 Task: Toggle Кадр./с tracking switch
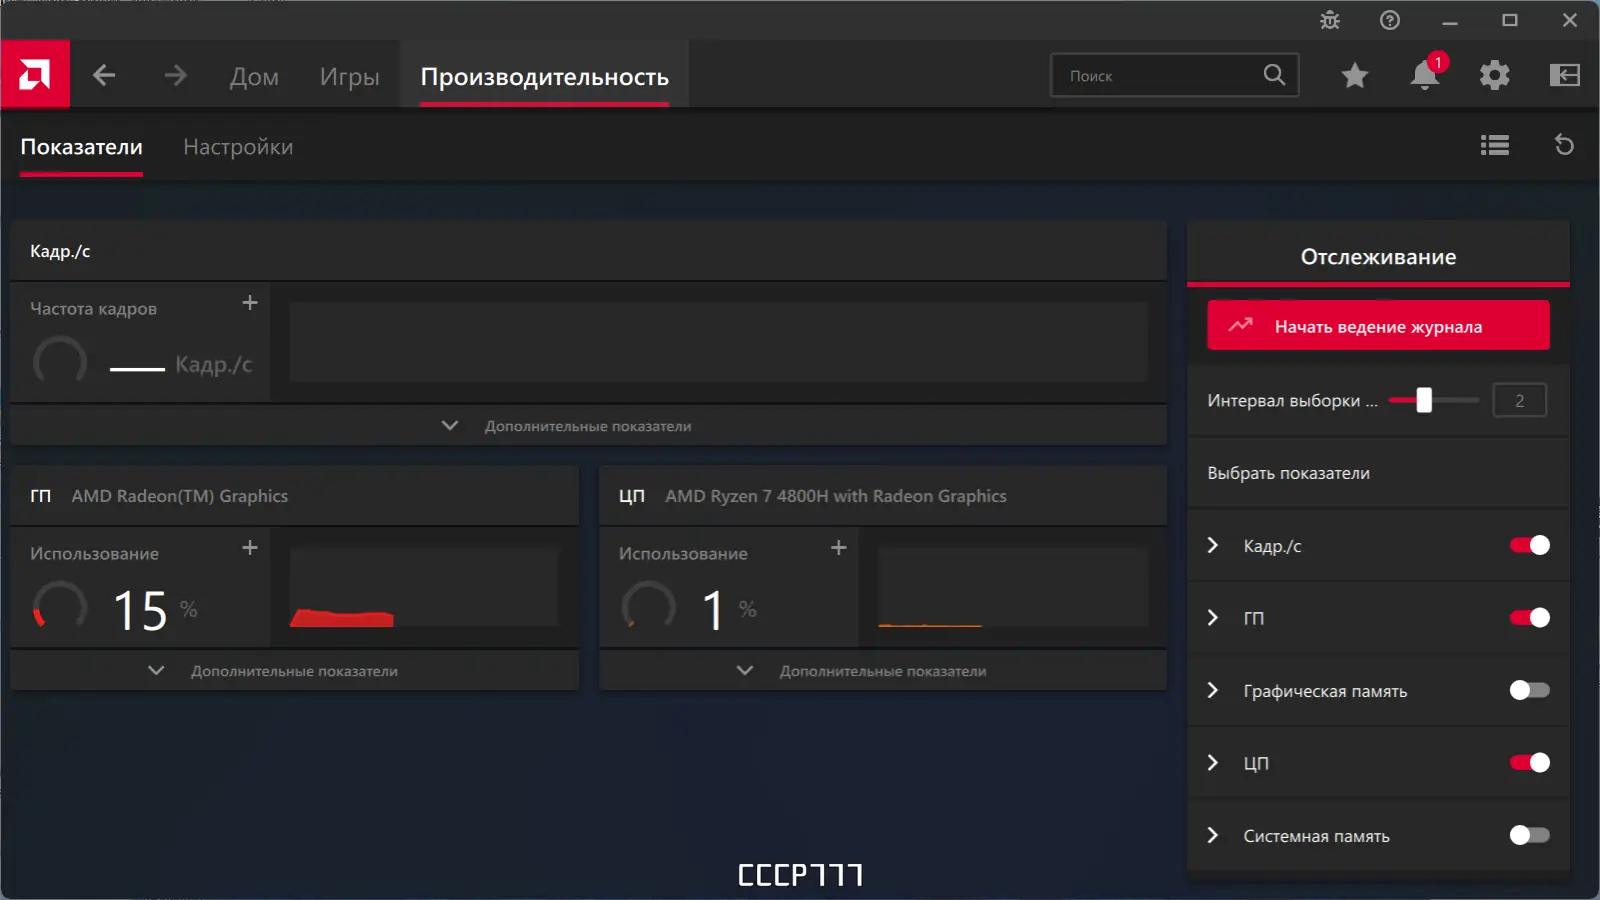click(1530, 545)
